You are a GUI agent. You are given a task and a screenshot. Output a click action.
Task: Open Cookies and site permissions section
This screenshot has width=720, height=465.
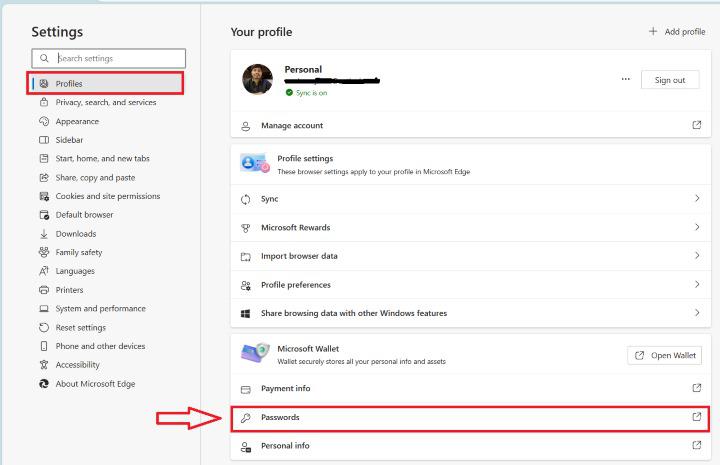pos(107,196)
